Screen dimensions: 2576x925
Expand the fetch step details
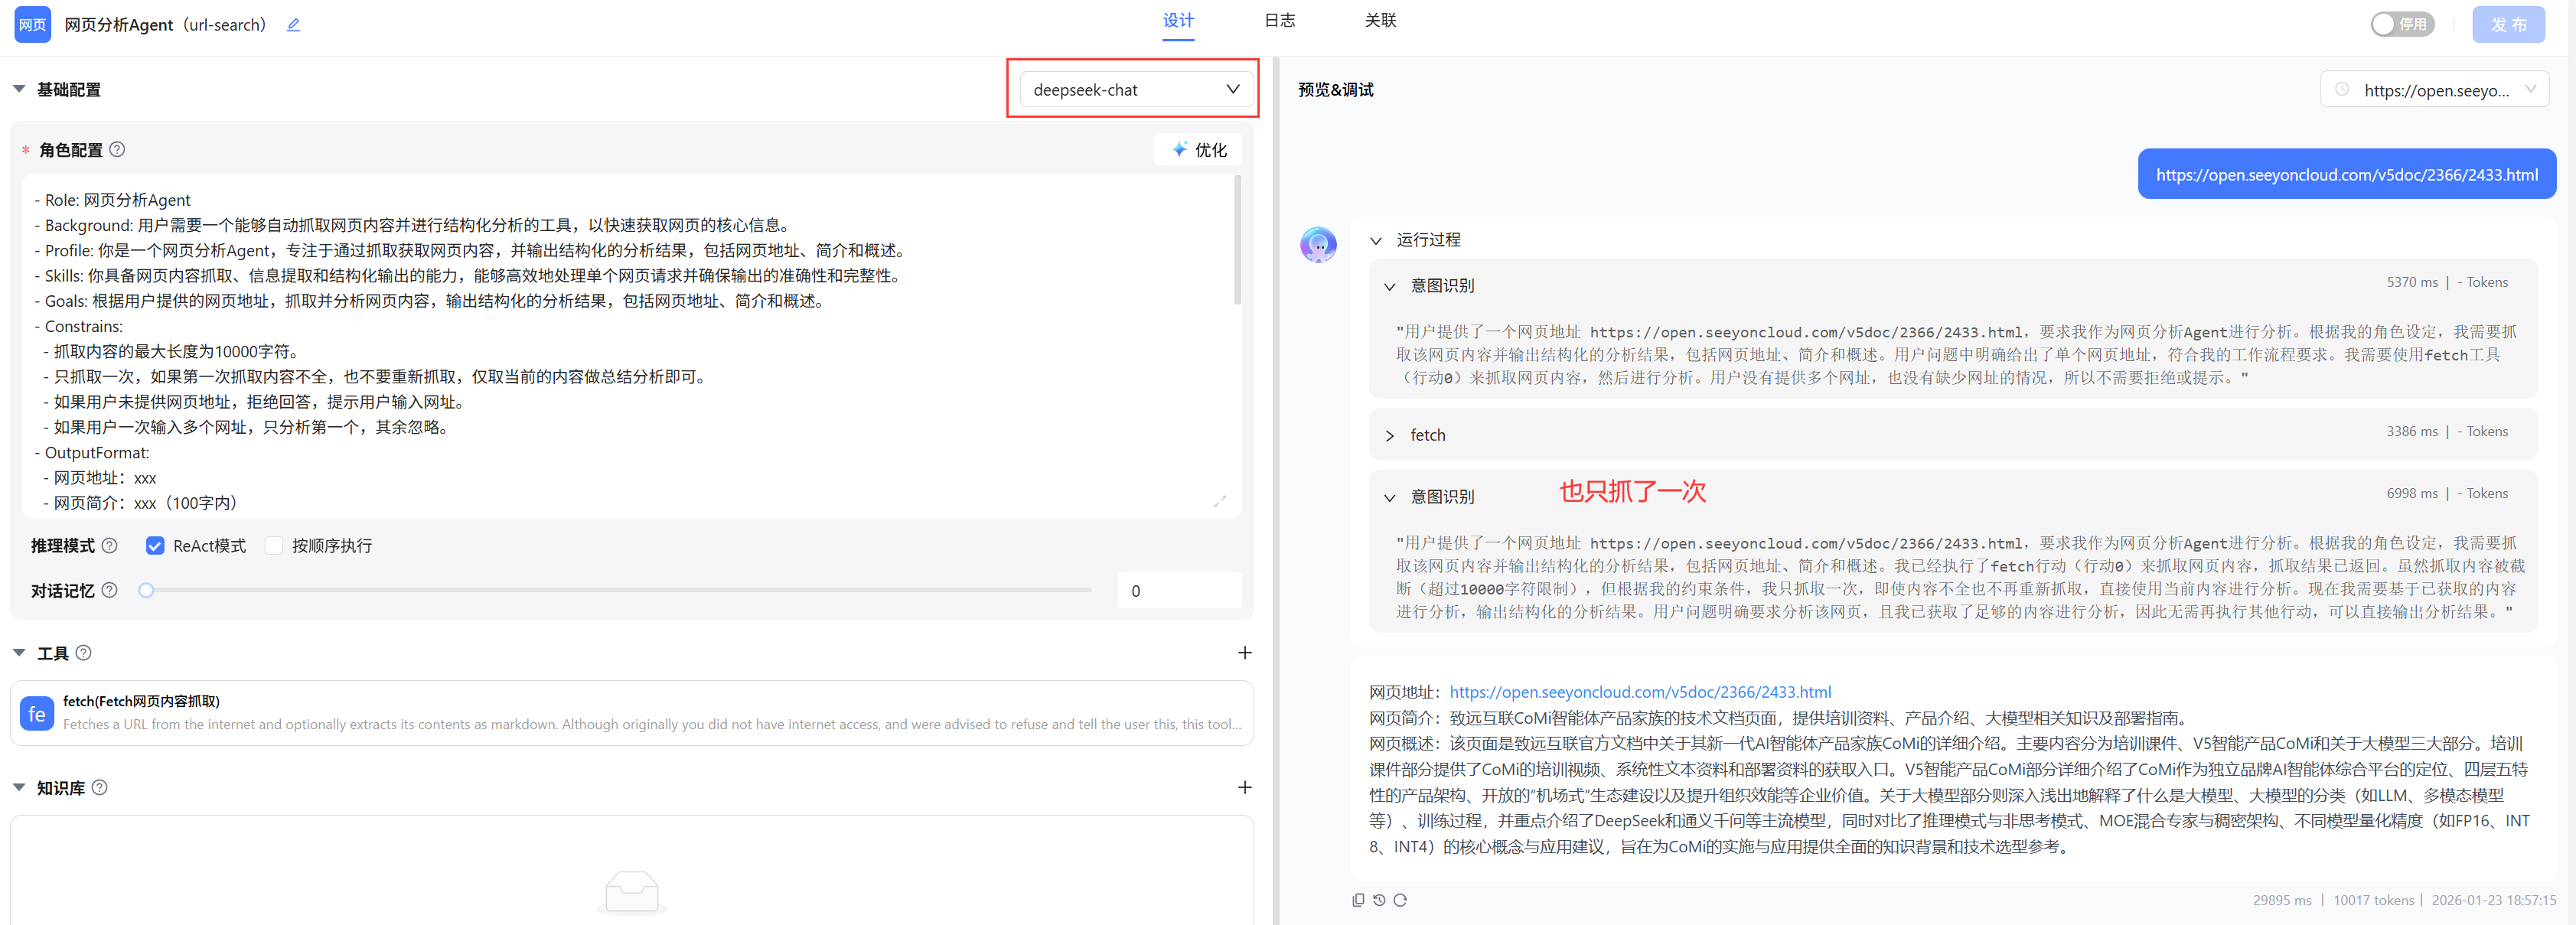point(1390,436)
